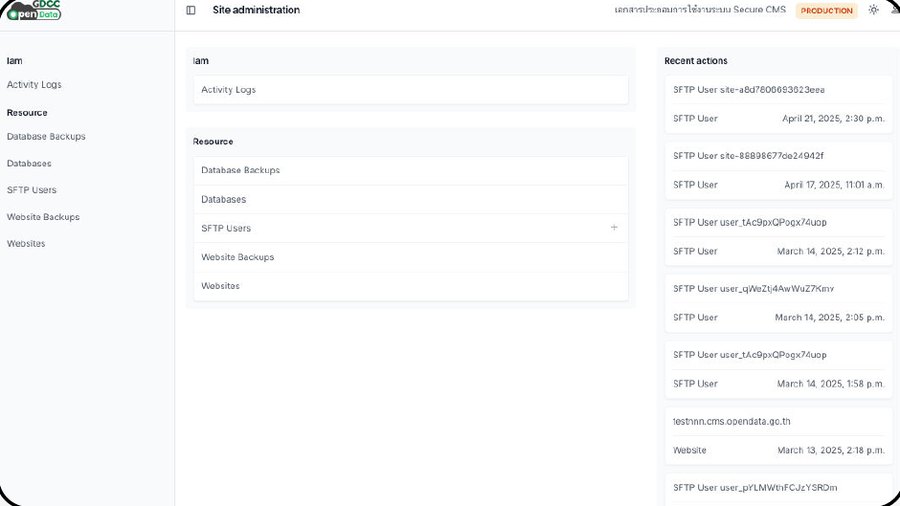Open recent action SFTP User user_pYLMWthFCJzYSRDm

755,488
